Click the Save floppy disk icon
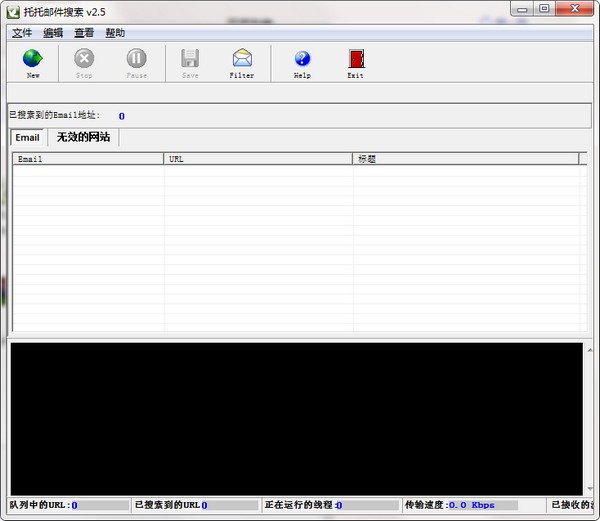Image resolution: width=600 pixels, height=521 pixels. click(190, 59)
